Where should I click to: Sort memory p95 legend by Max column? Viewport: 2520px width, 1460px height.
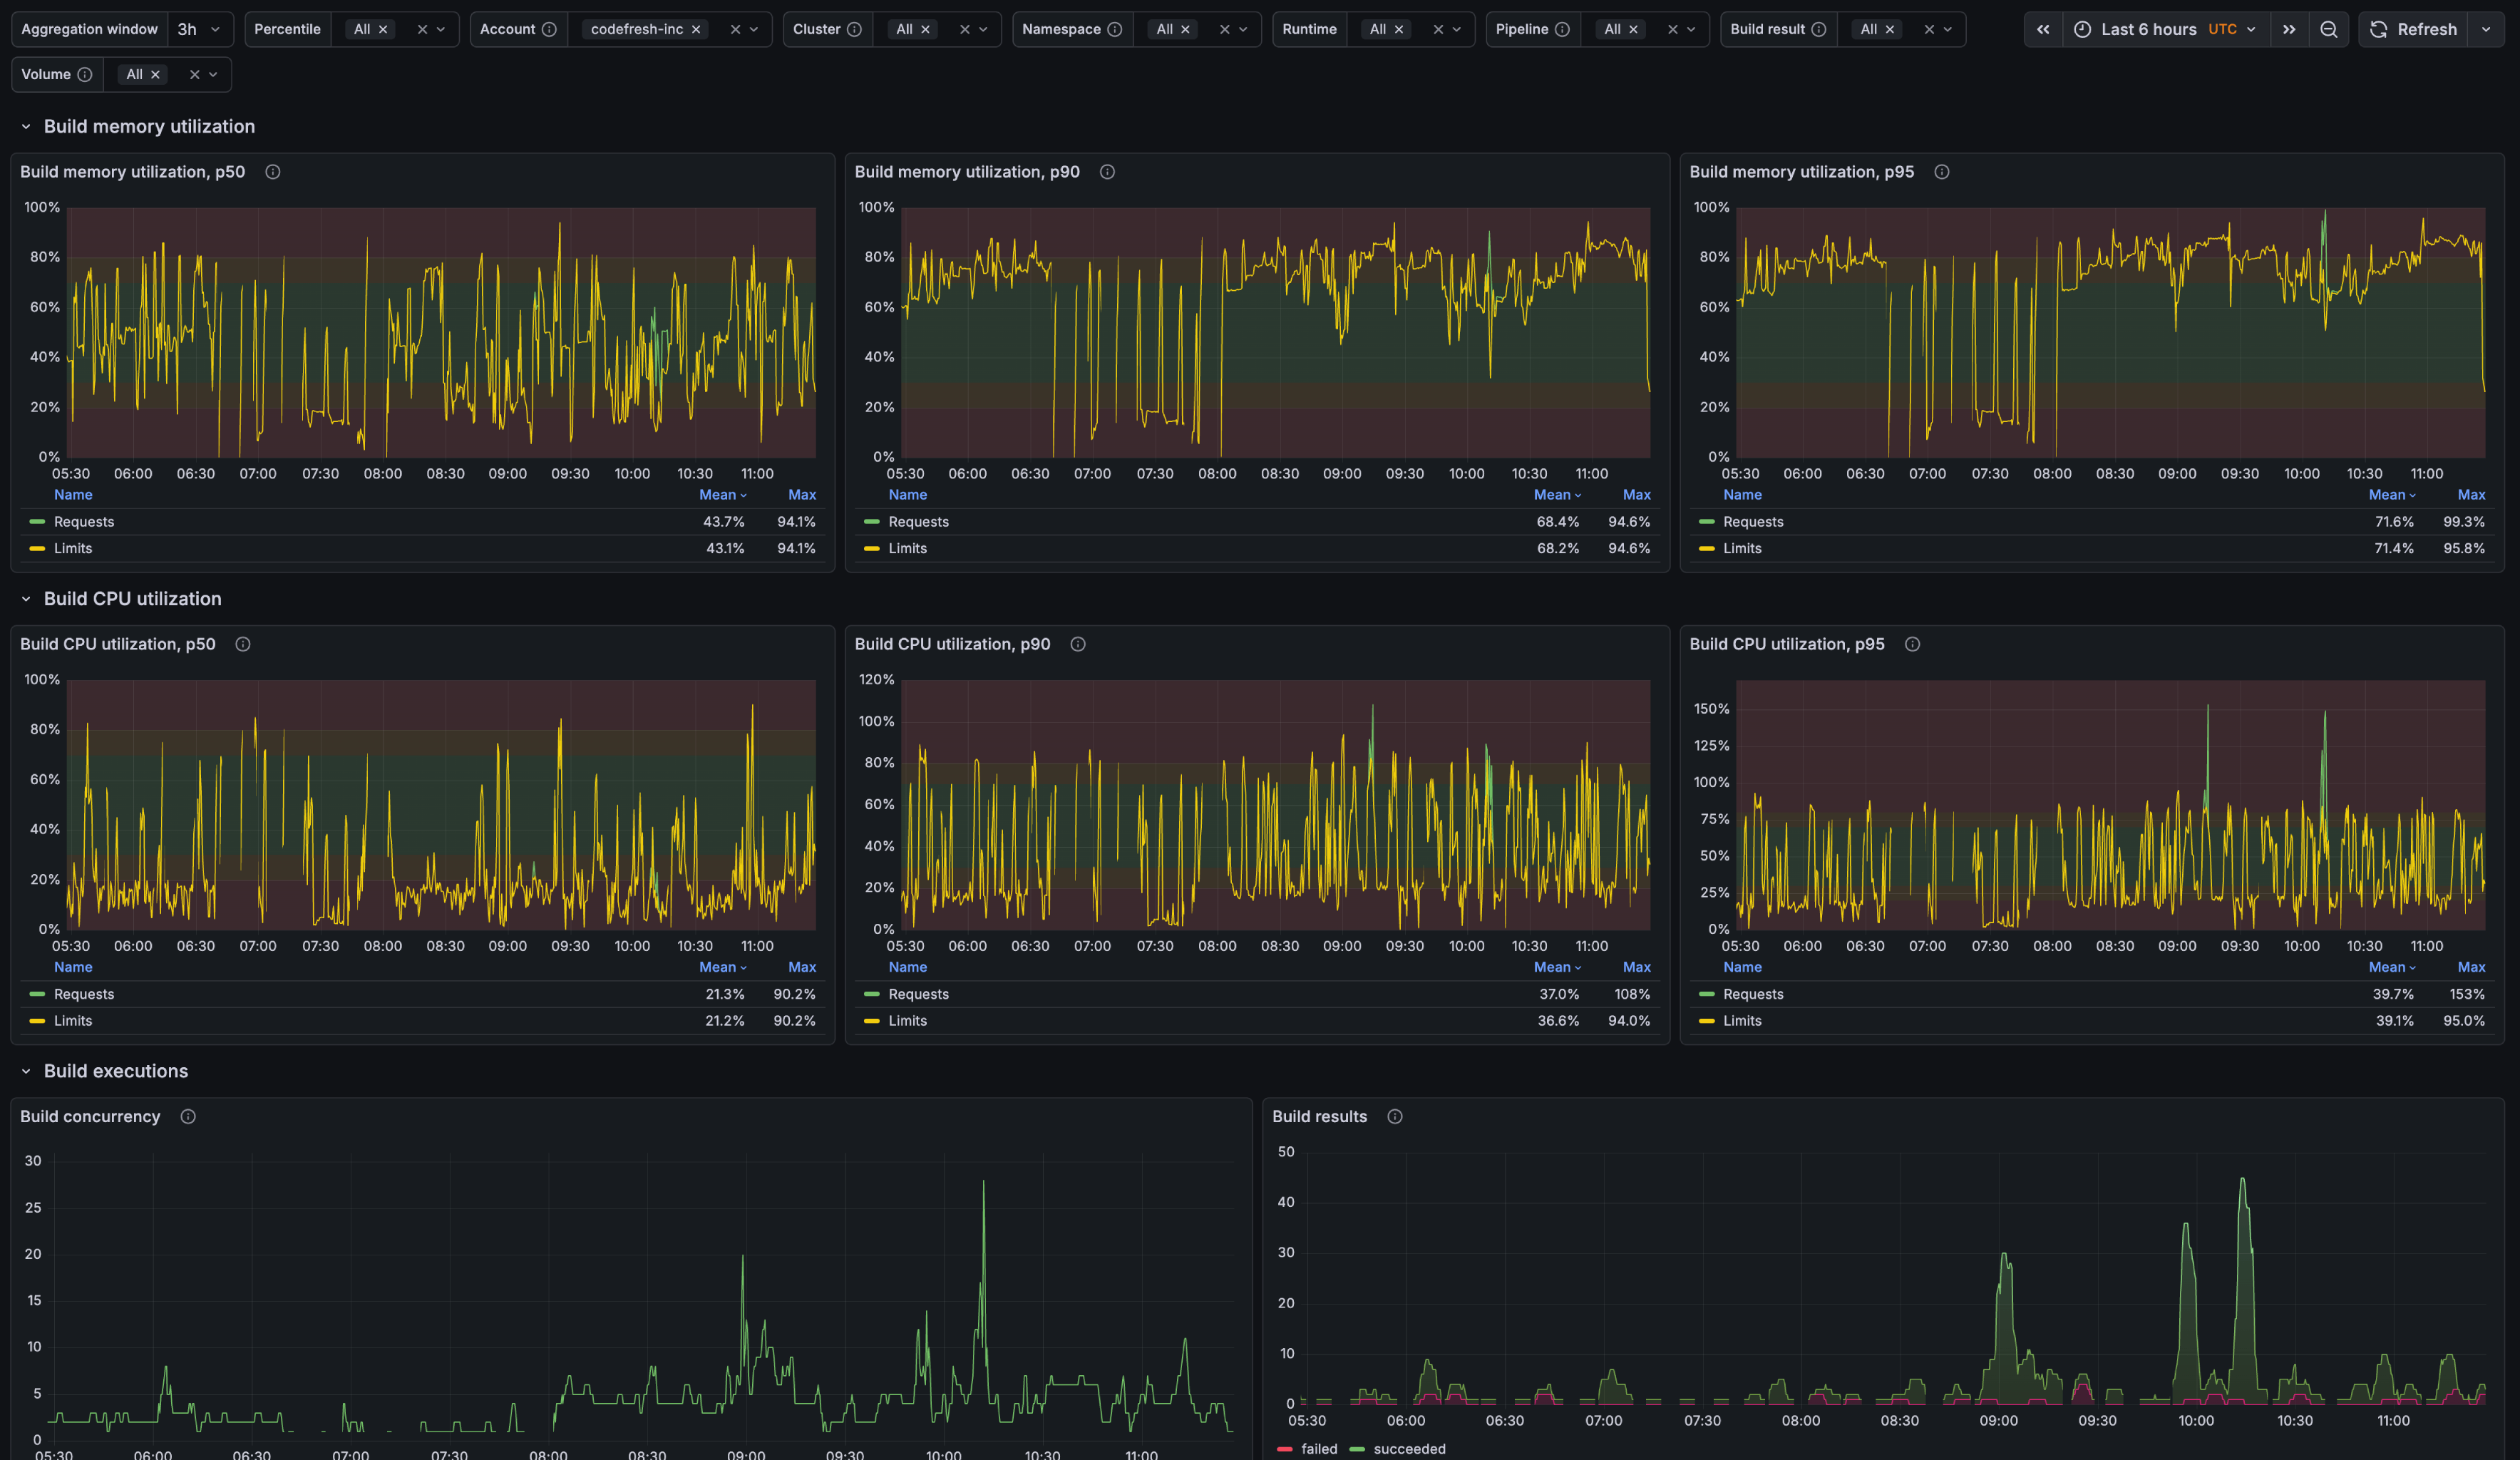(2471, 494)
